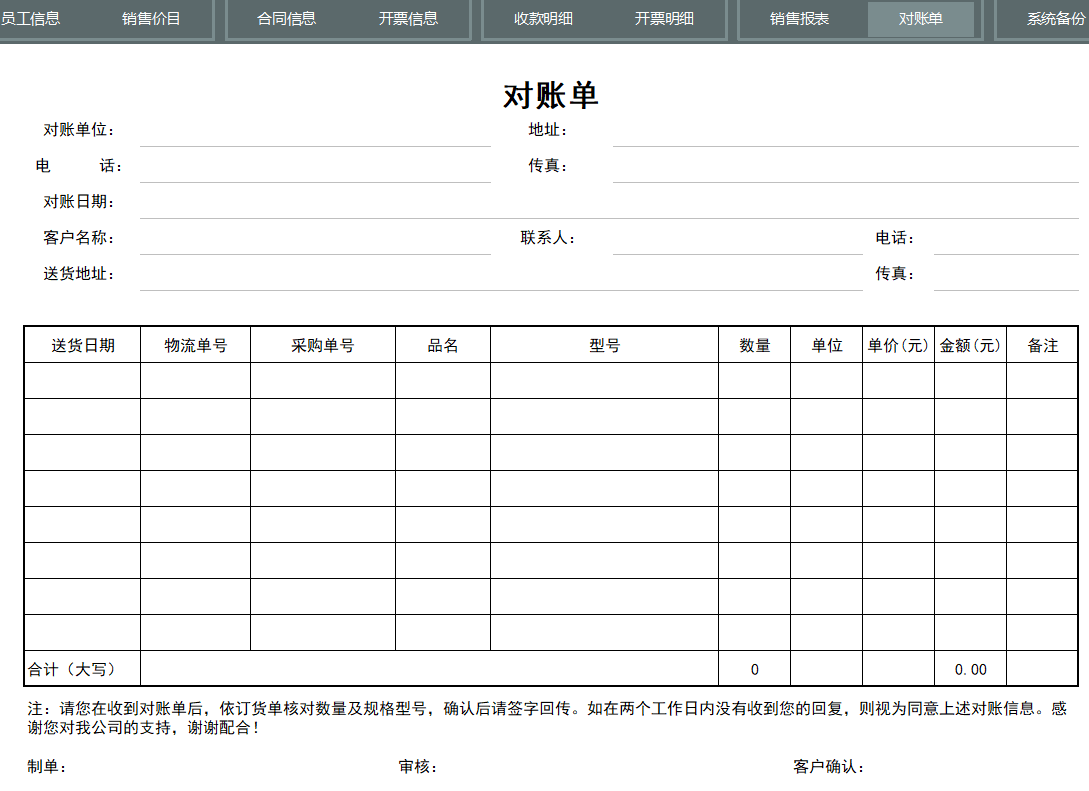
Task: Click the 送货地址 input line
Action: (x=501, y=274)
